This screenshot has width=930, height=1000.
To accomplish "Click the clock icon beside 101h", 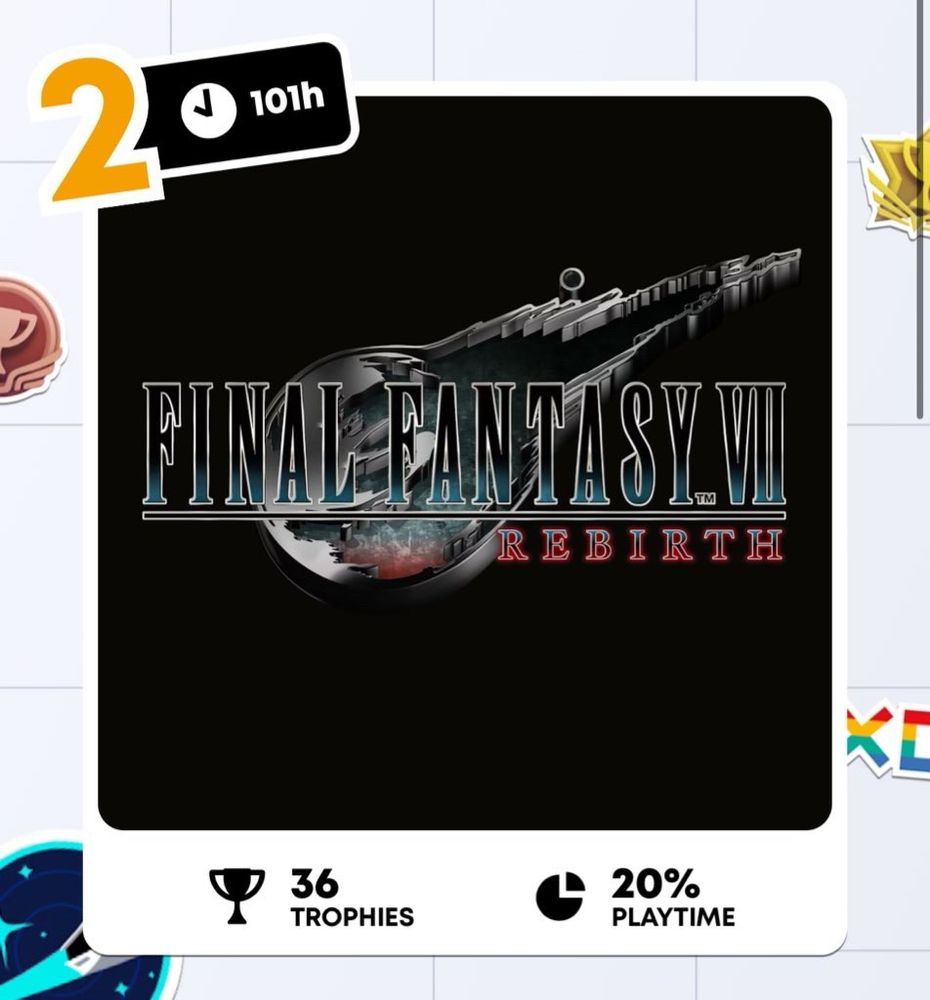I will [208, 110].
